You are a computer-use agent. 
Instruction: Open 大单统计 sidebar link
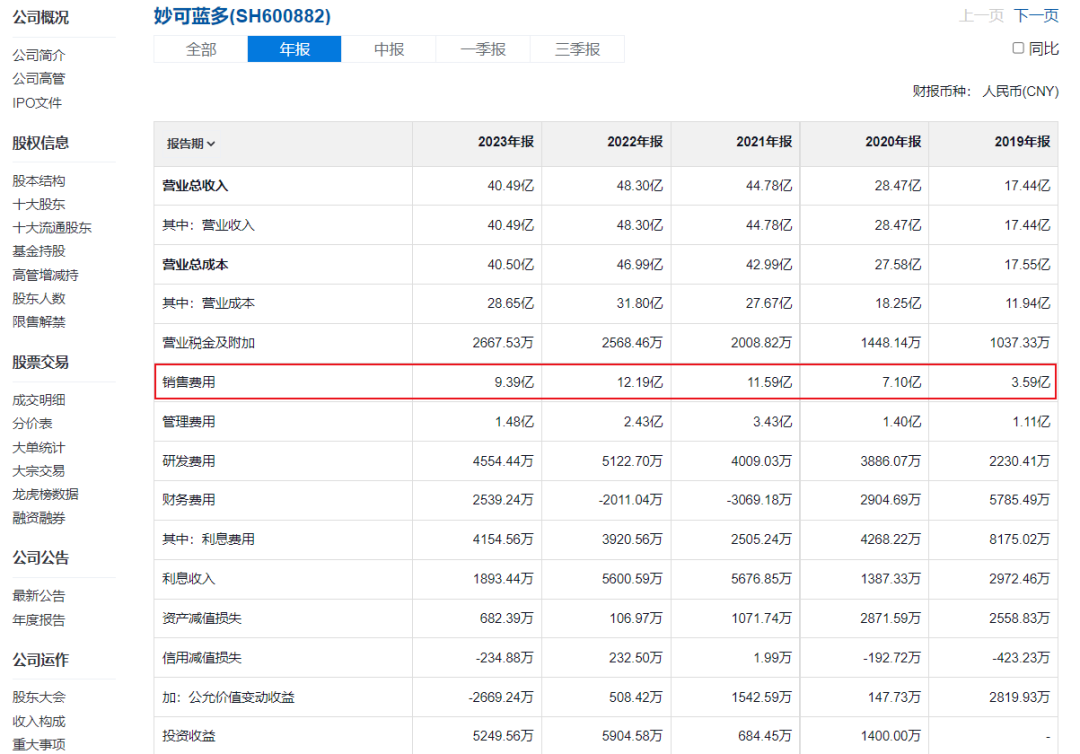[x=39, y=448]
